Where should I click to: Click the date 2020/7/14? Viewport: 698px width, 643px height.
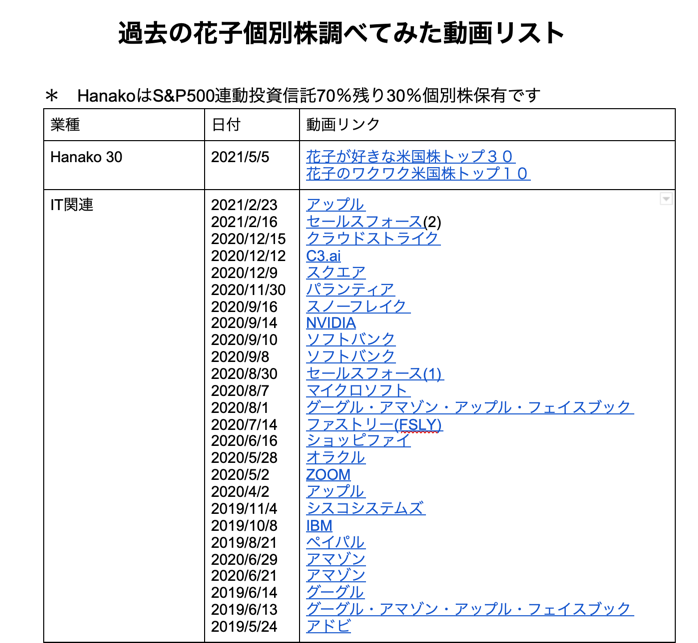[x=244, y=424]
